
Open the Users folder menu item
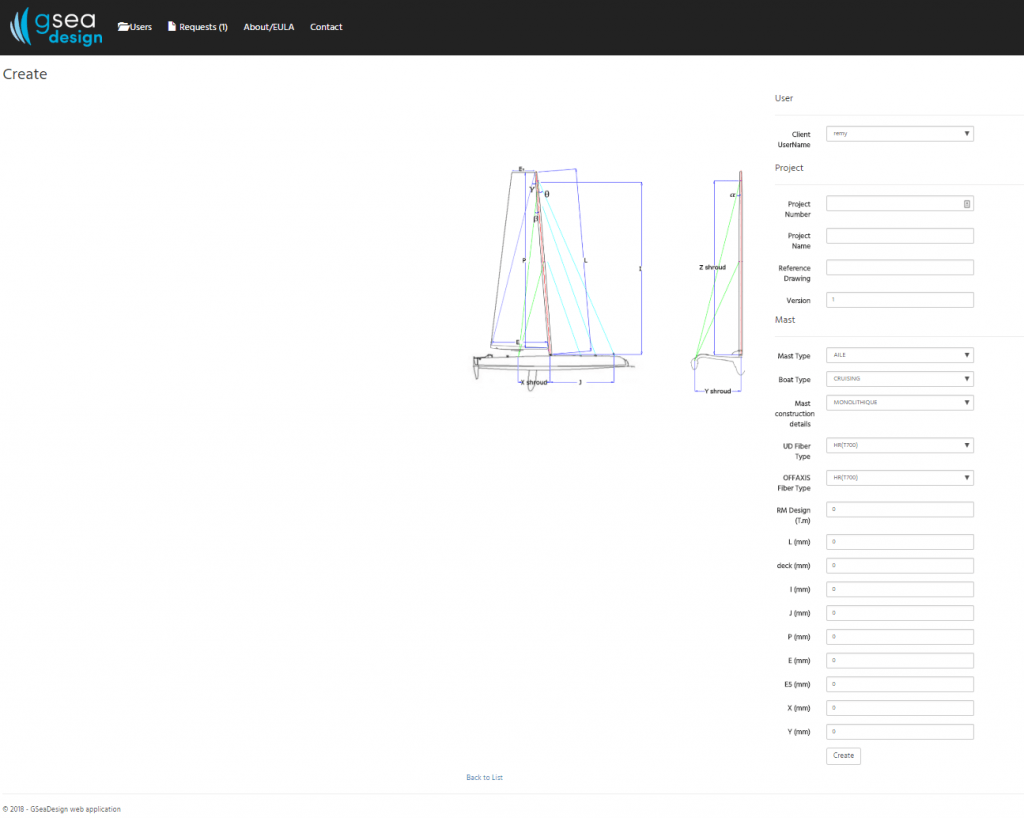(x=135, y=27)
